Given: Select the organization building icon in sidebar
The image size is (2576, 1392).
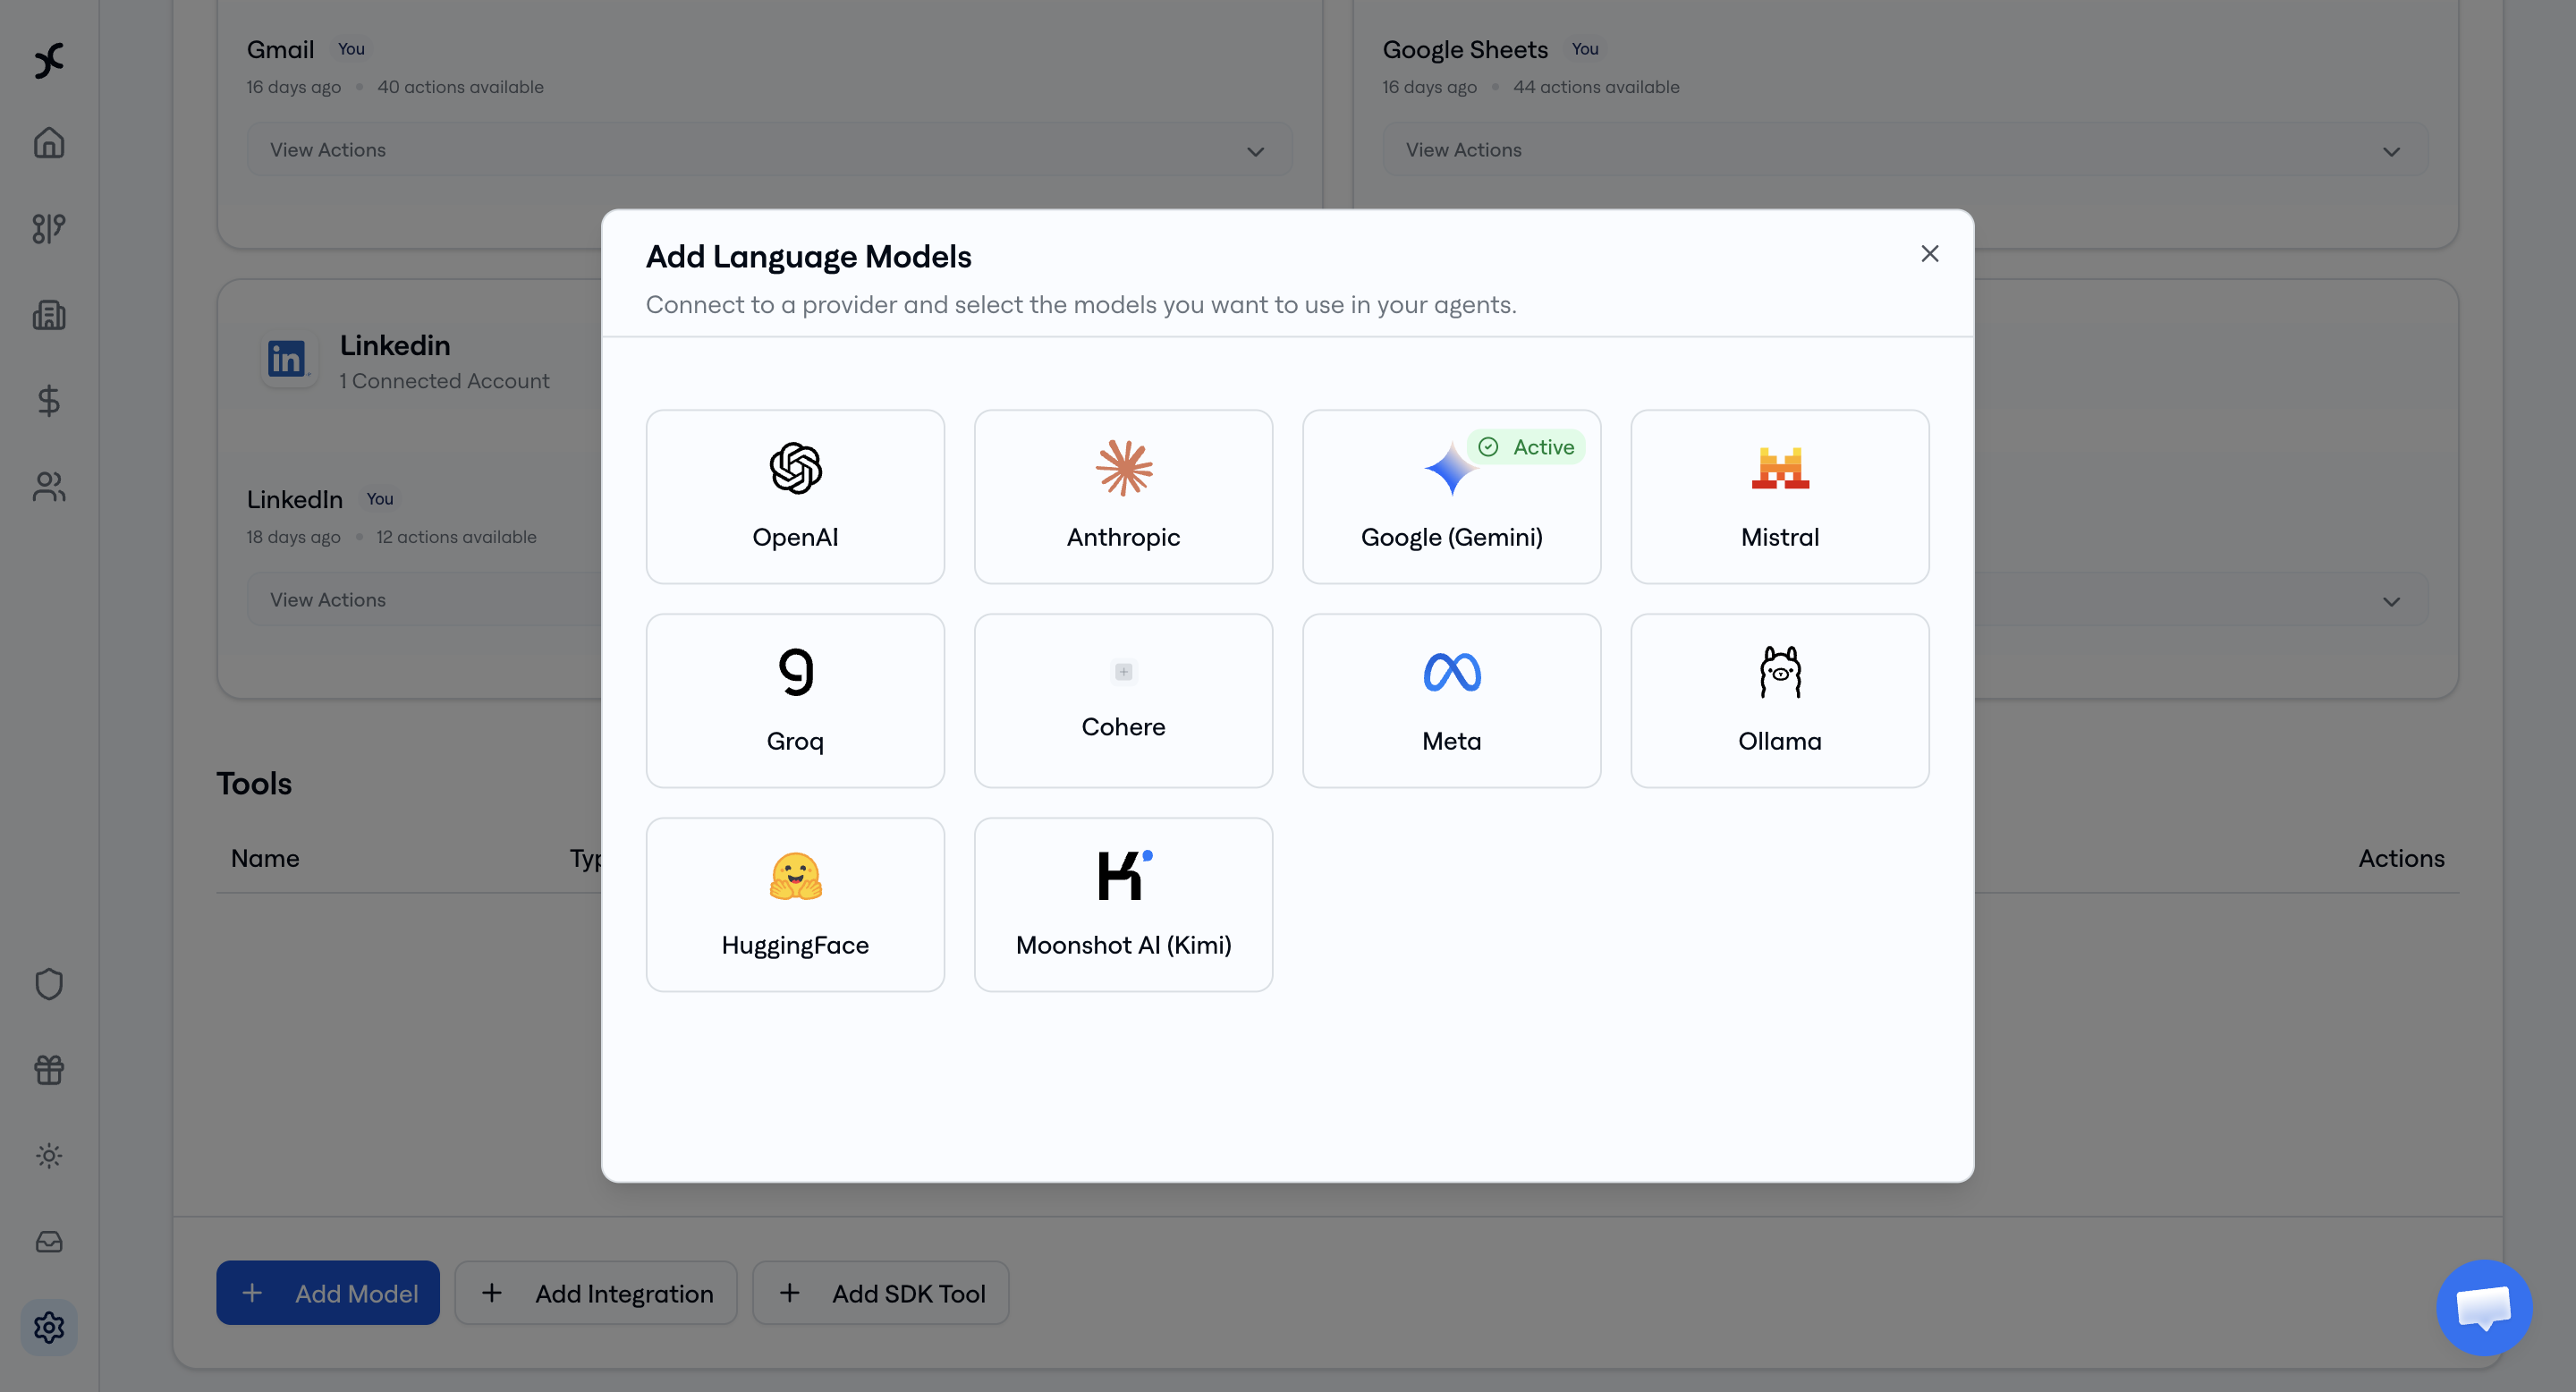Looking at the screenshot, I should (48, 315).
